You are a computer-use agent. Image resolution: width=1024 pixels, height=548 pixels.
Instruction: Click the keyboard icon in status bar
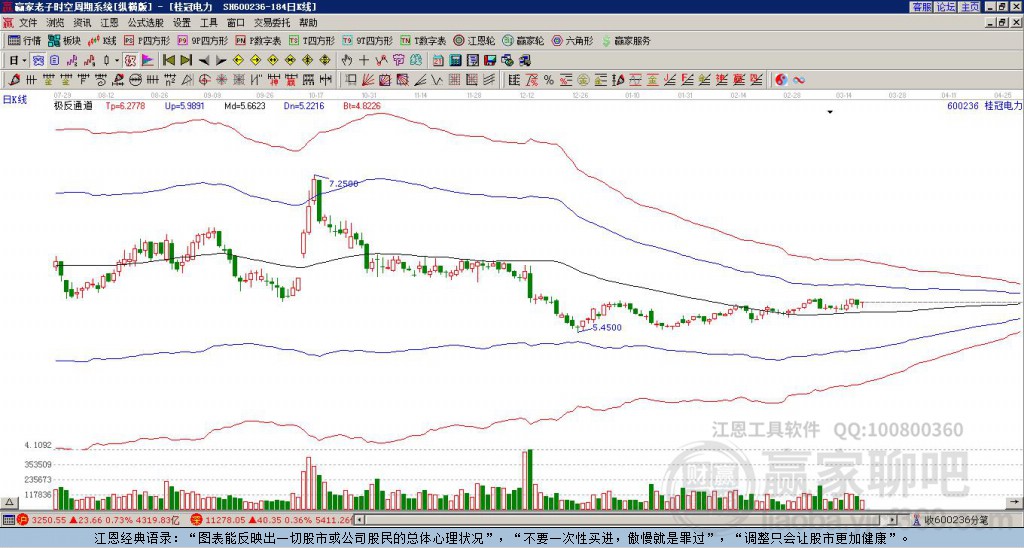pos(8,520)
